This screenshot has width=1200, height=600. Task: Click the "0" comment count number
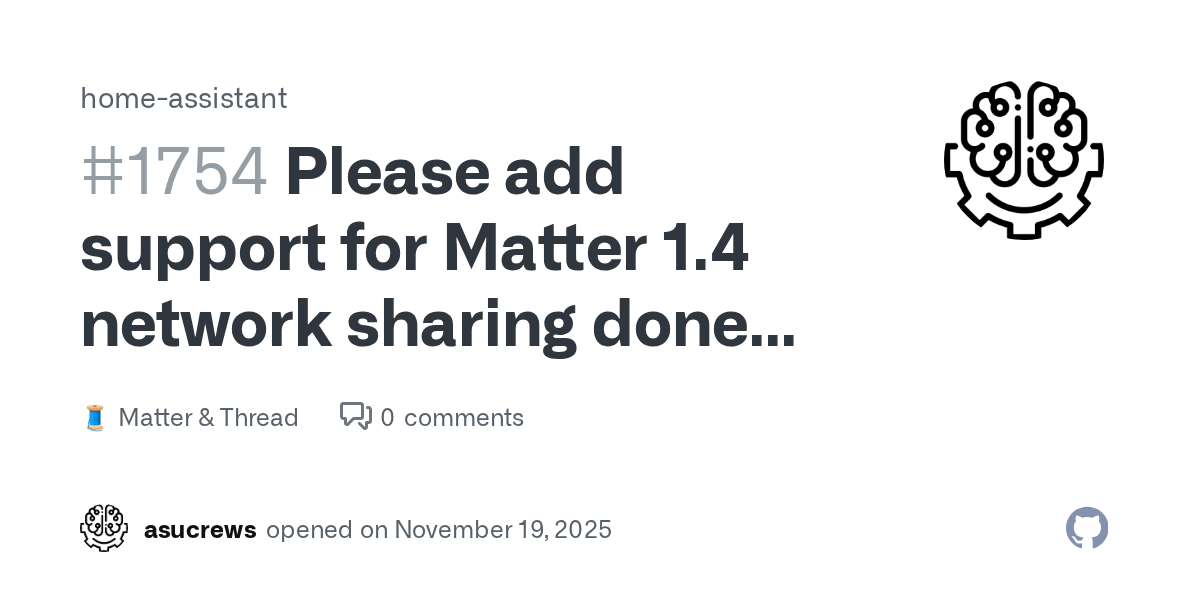coord(387,417)
